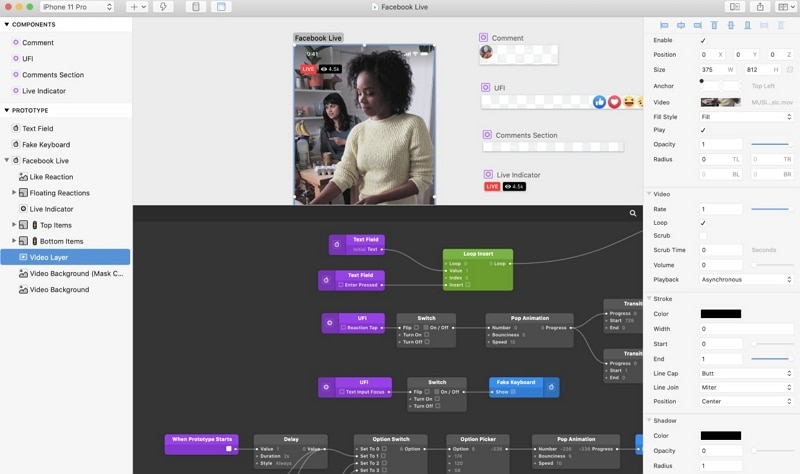Screen dimensions: 800x474
Task: Click the add (+) button in toolbar
Action: pyautogui.click(x=137, y=7)
